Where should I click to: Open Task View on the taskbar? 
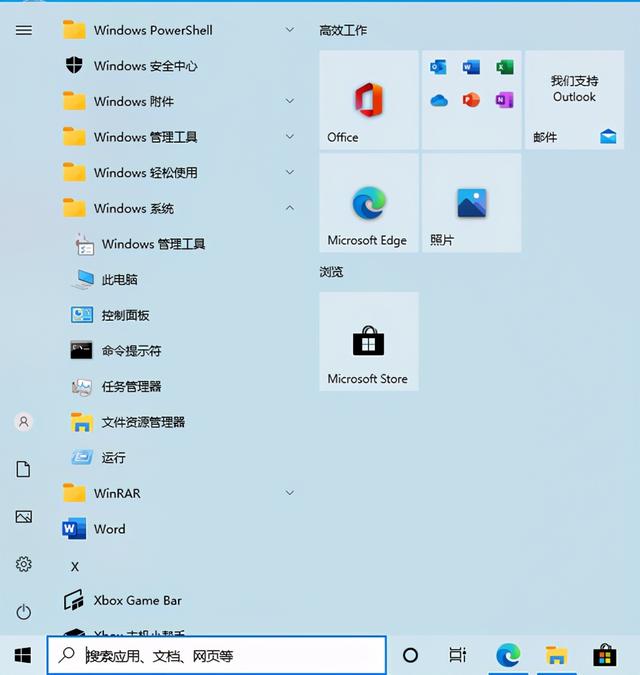point(458,655)
